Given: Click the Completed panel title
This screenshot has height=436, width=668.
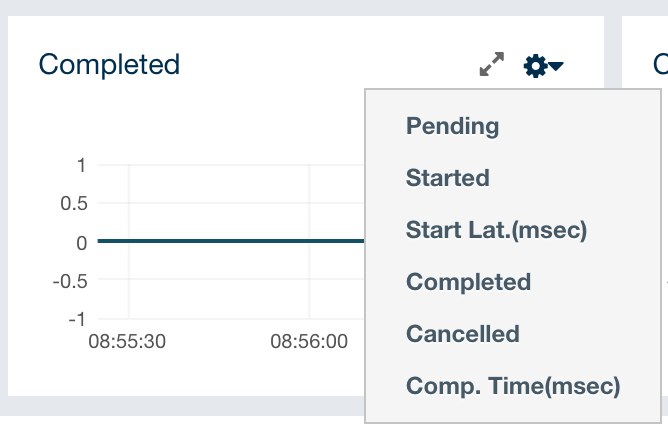Looking at the screenshot, I should [109, 65].
